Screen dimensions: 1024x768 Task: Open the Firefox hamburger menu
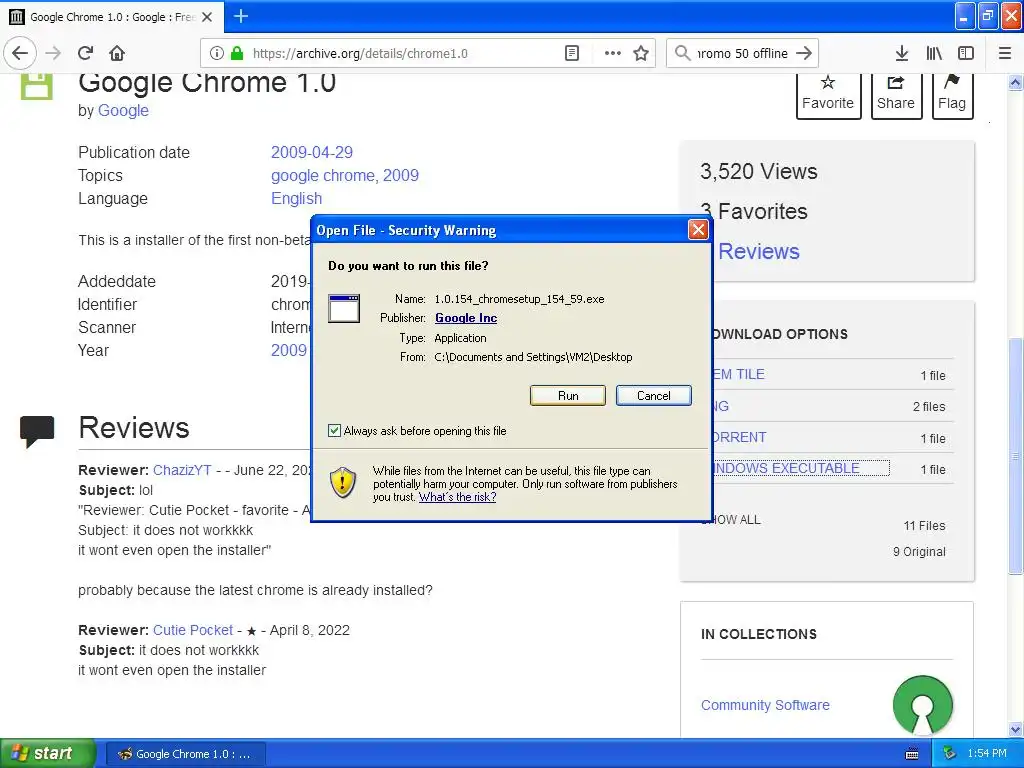[1005, 54]
